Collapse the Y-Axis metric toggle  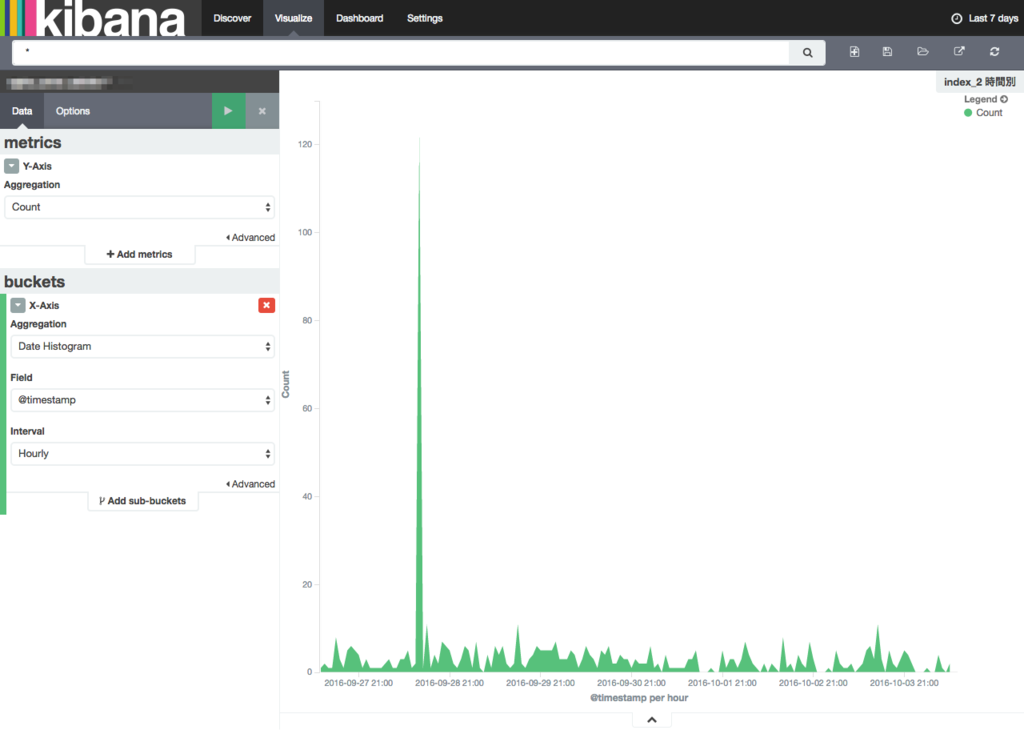point(11,166)
